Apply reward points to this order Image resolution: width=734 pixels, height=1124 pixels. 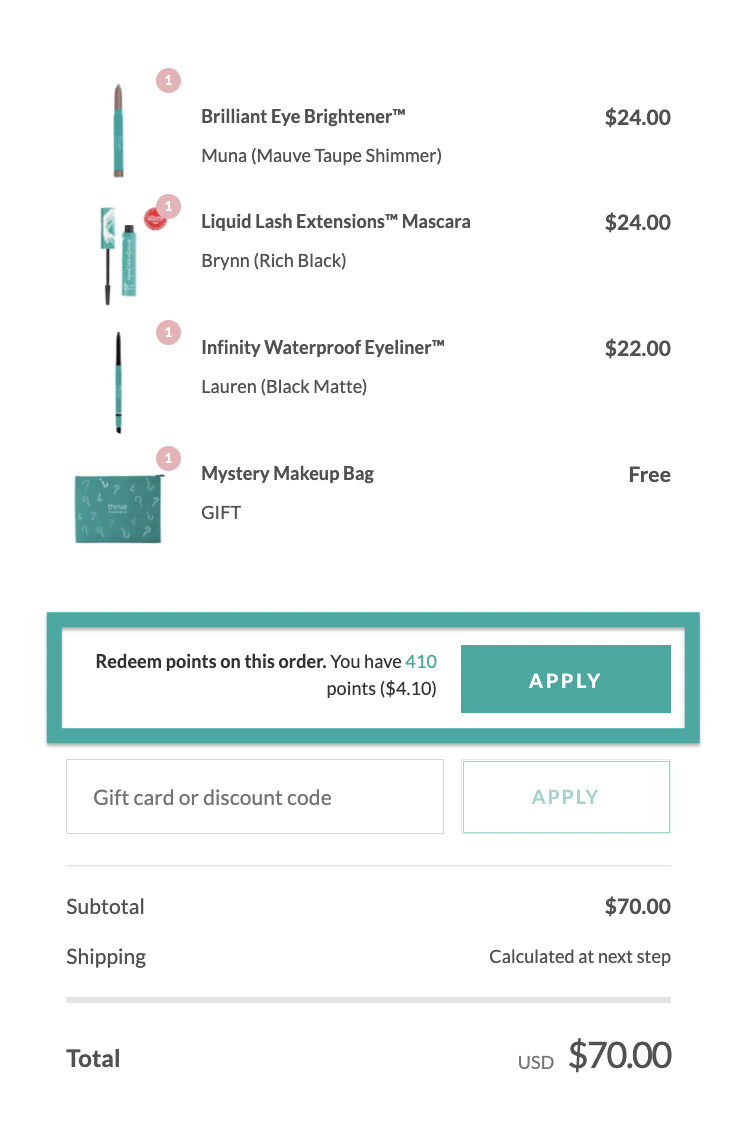coord(566,679)
